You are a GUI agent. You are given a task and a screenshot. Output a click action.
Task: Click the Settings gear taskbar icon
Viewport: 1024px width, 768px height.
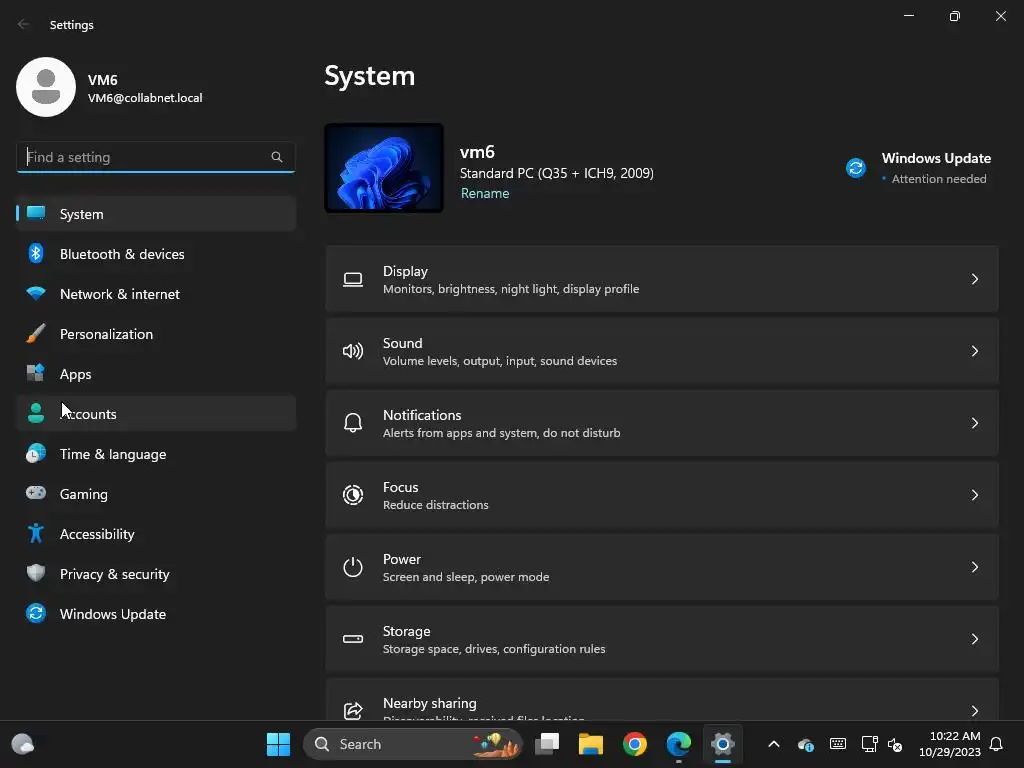(723, 744)
